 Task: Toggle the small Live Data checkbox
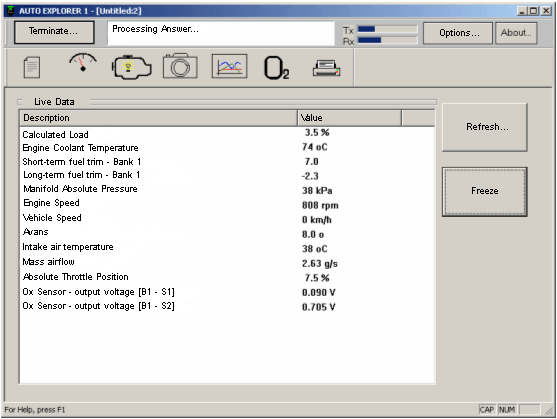[x=20, y=102]
